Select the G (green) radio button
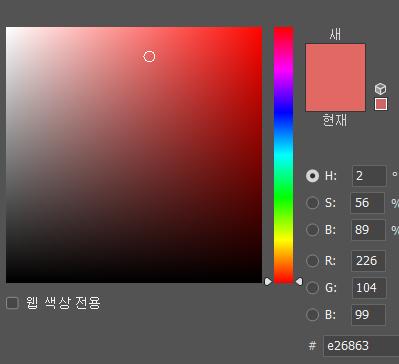Viewport: 399px width, 364px height. (x=312, y=288)
